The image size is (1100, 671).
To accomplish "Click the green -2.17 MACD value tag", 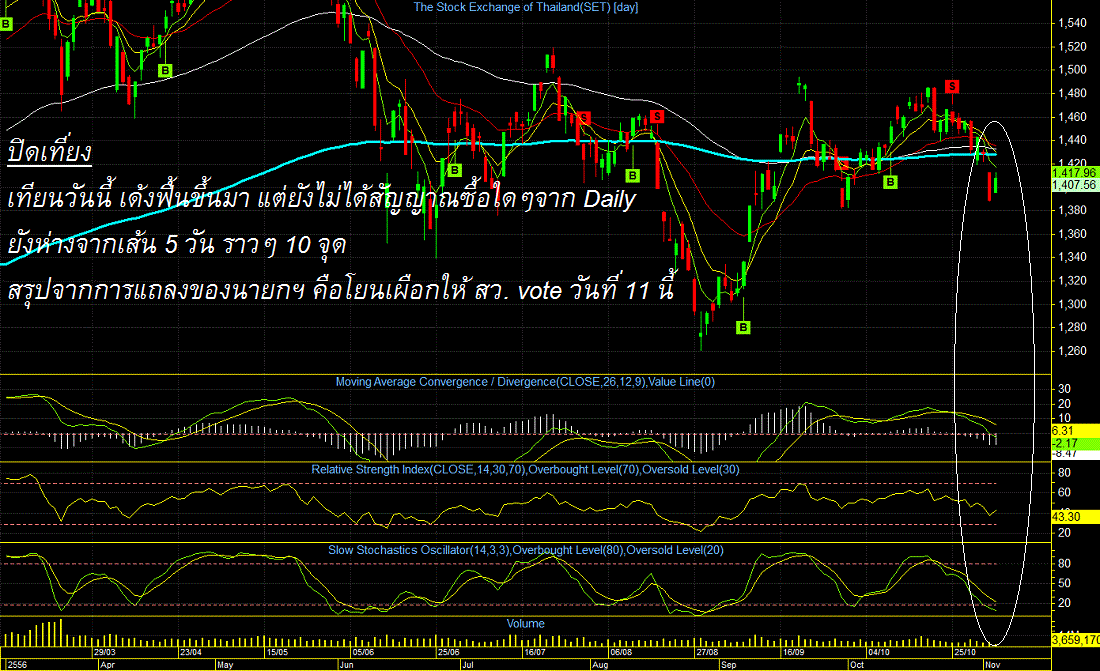I will 1075,444.
